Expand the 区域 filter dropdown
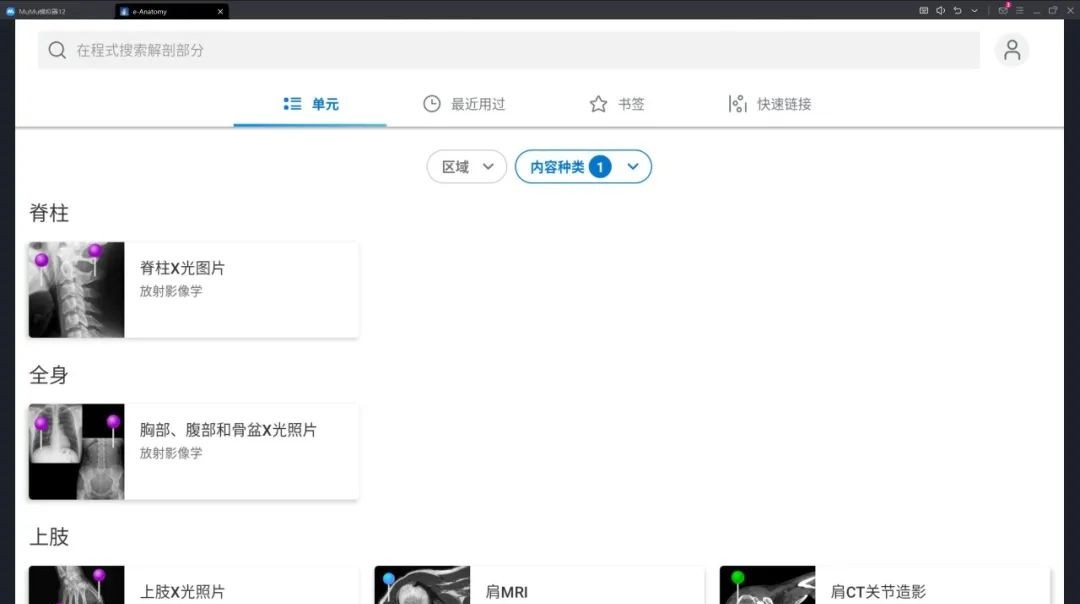This screenshot has width=1080, height=604. pos(466,167)
